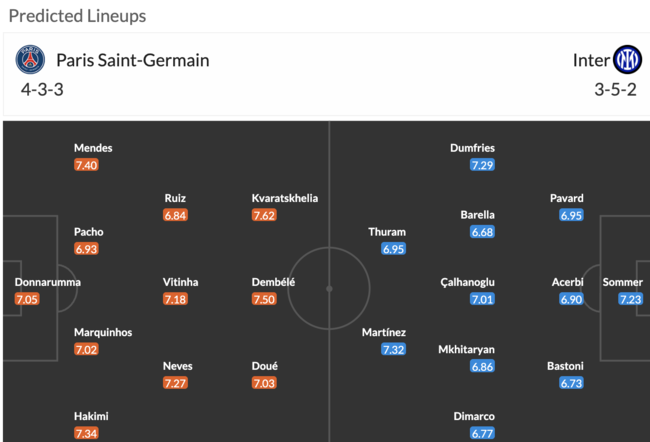The image size is (650, 442).
Task: Click the Paris Saint-Germain club crest
Action: (x=31, y=60)
